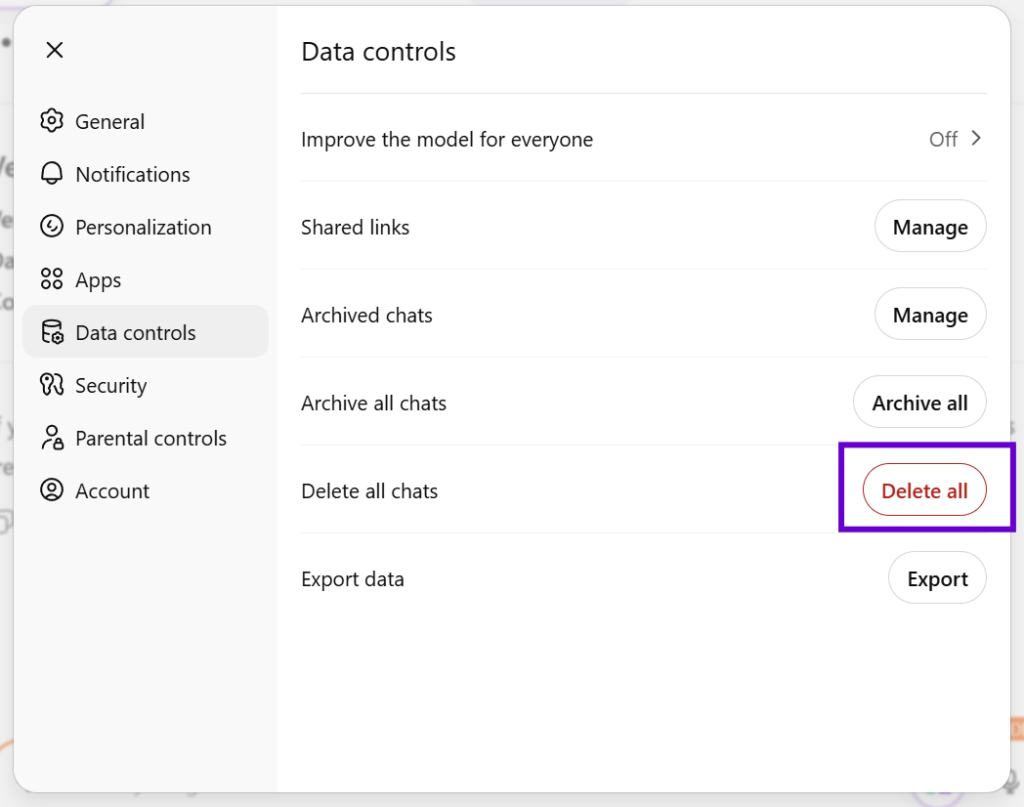Screen dimensions: 1024x807
Task: Export your data
Action: [x=937, y=578]
